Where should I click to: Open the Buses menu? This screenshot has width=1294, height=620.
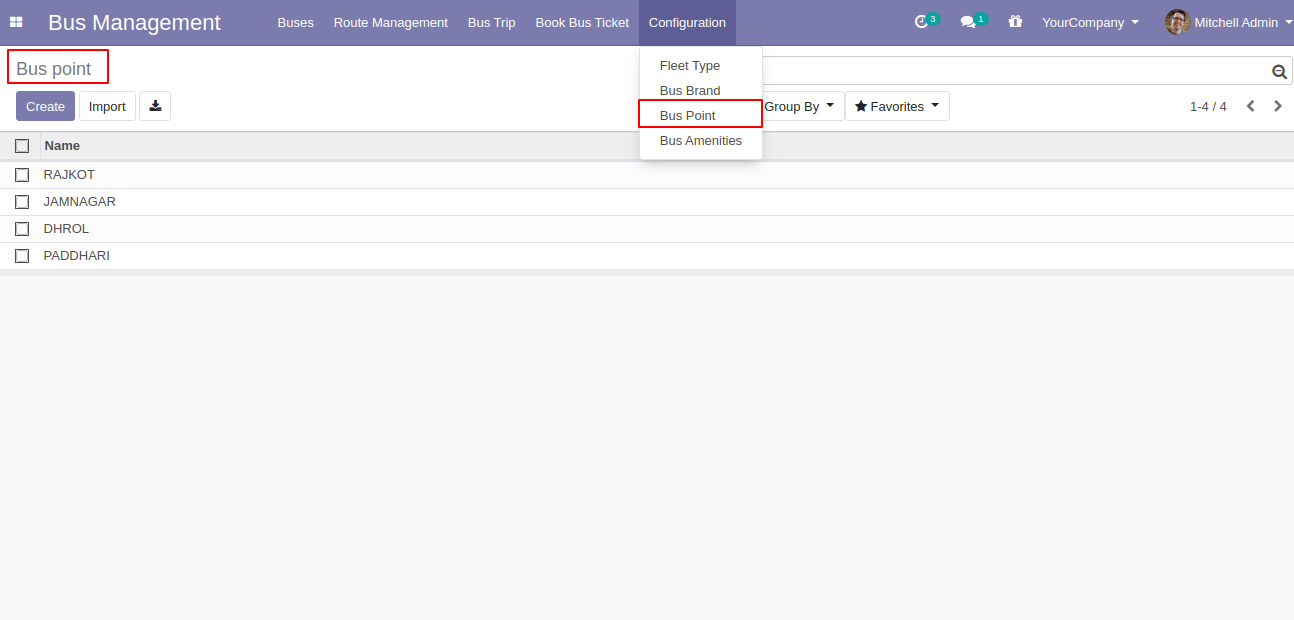click(x=295, y=22)
